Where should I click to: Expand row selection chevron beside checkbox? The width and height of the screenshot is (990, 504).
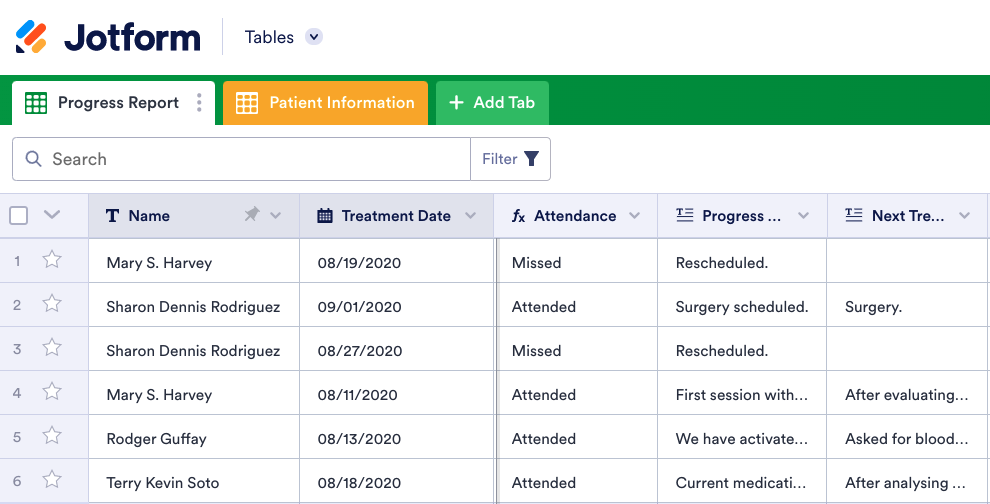click(x=52, y=215)
